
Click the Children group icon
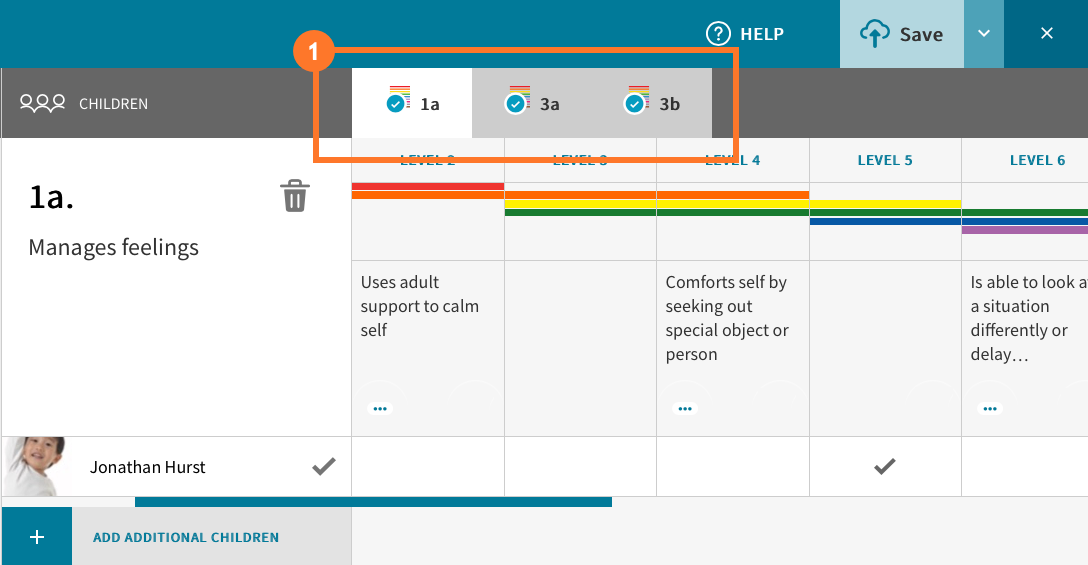coord(42,103)
